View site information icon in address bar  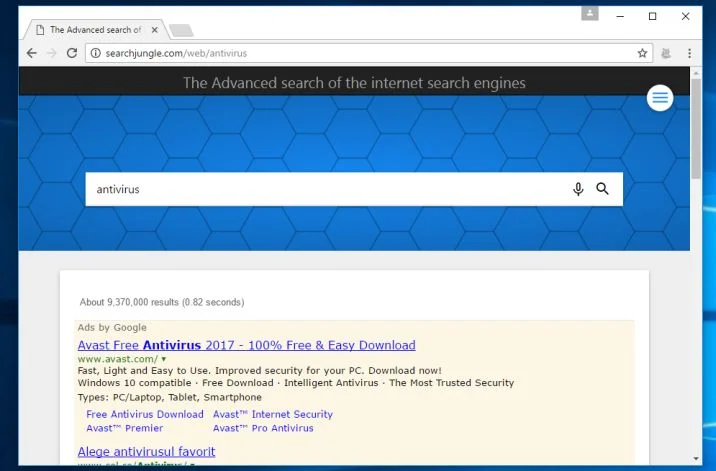(95, 53)
